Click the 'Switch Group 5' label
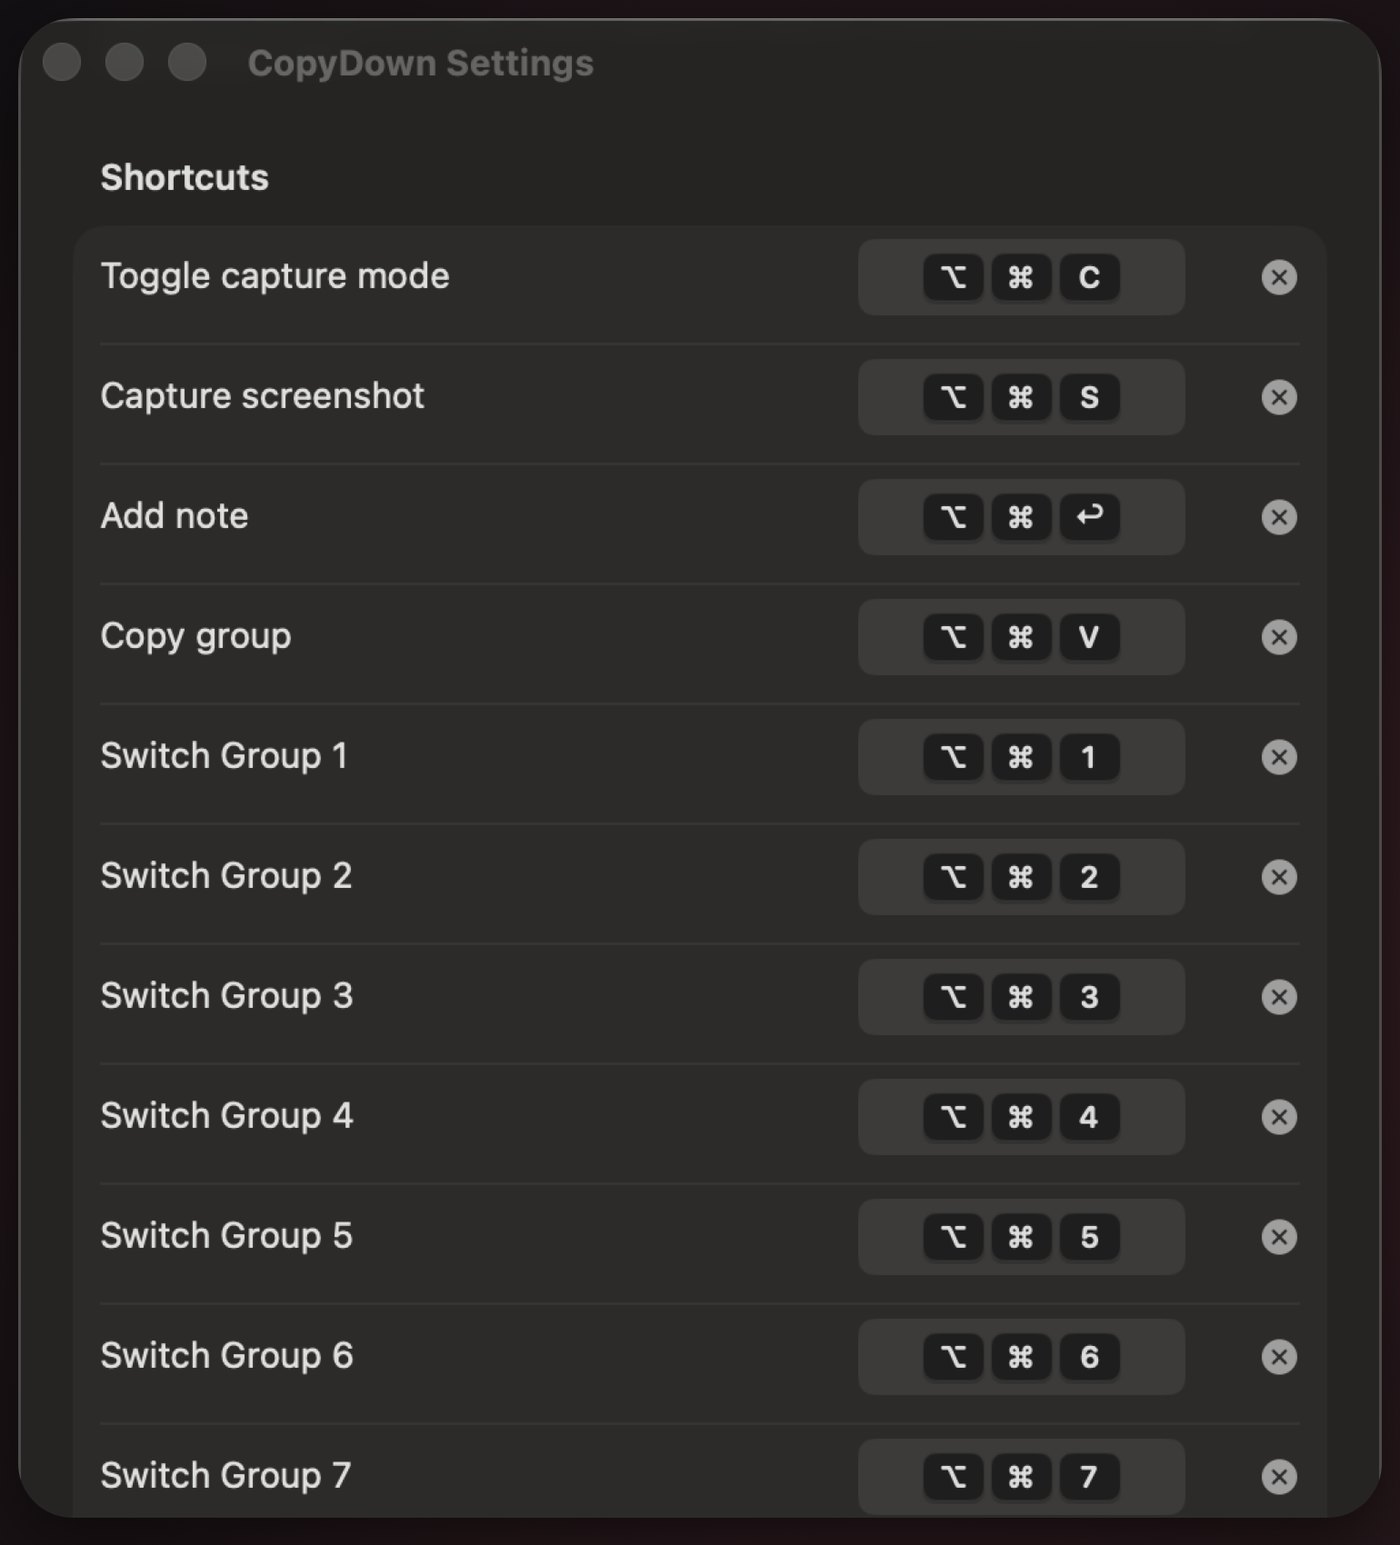 click(x=227, y=1237)
